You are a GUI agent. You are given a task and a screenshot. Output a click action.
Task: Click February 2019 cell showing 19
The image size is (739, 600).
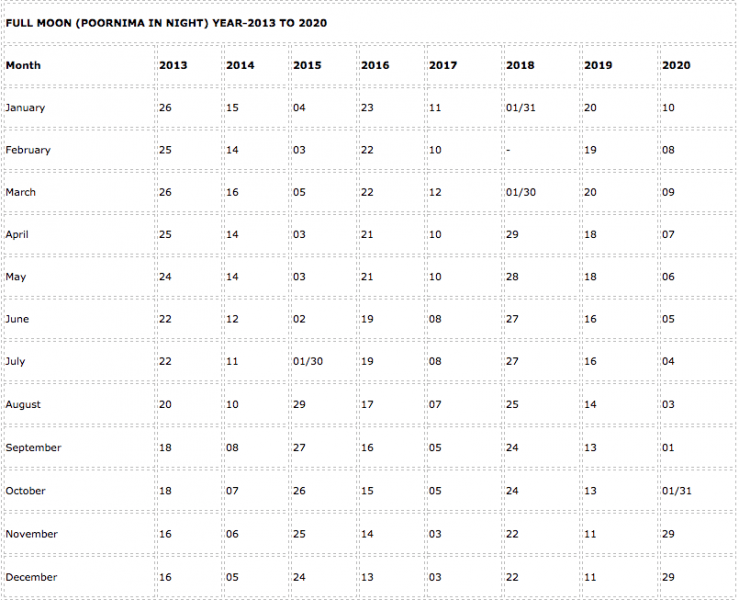pos(590,150)
